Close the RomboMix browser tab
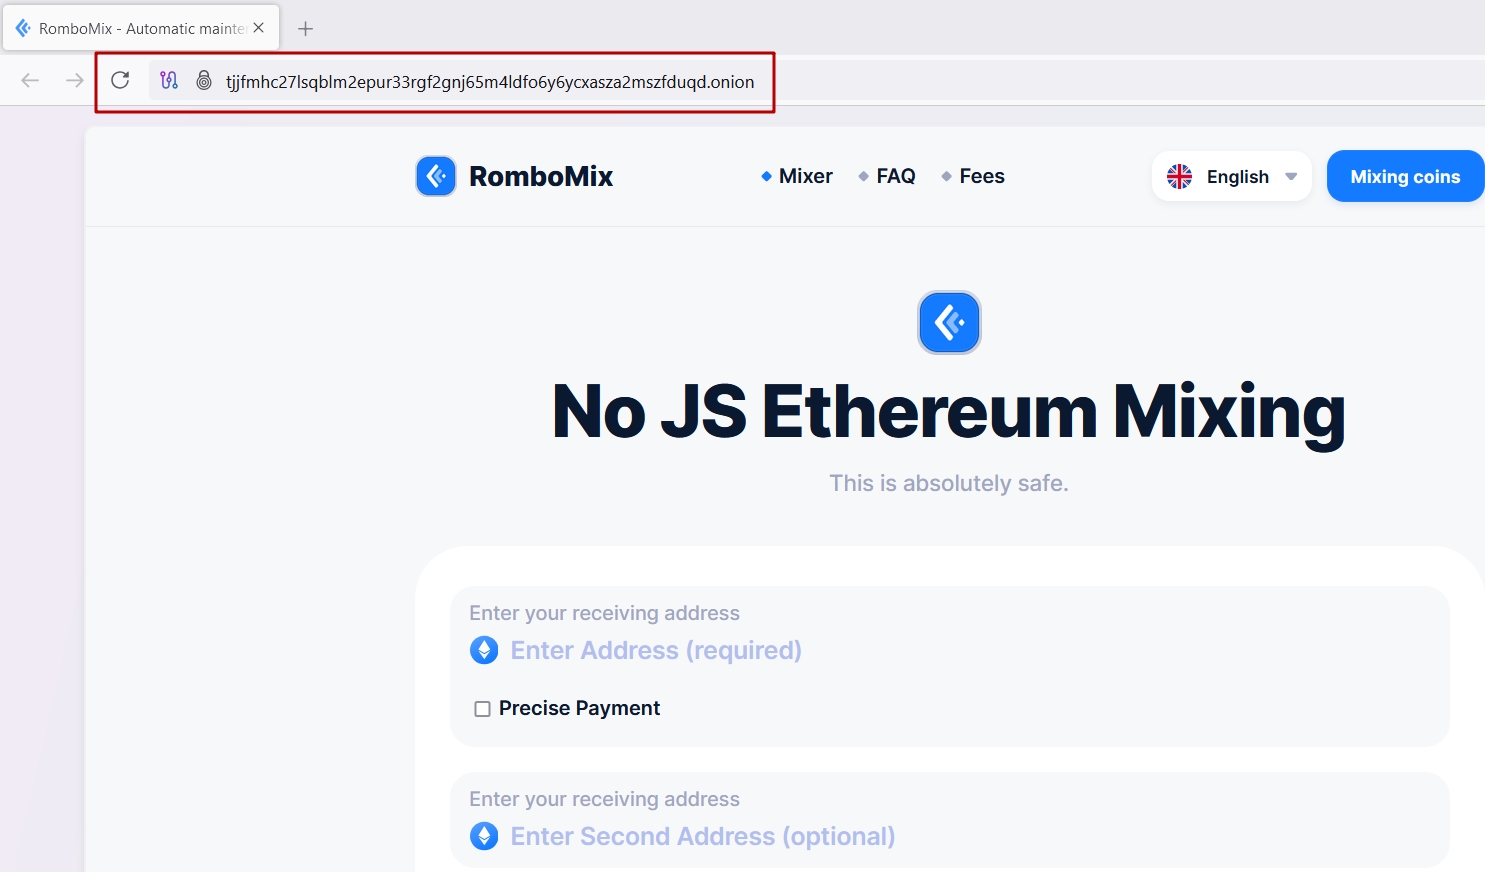Image resolution: width=1485 pixels, height=872 pixels. (259, 28)
